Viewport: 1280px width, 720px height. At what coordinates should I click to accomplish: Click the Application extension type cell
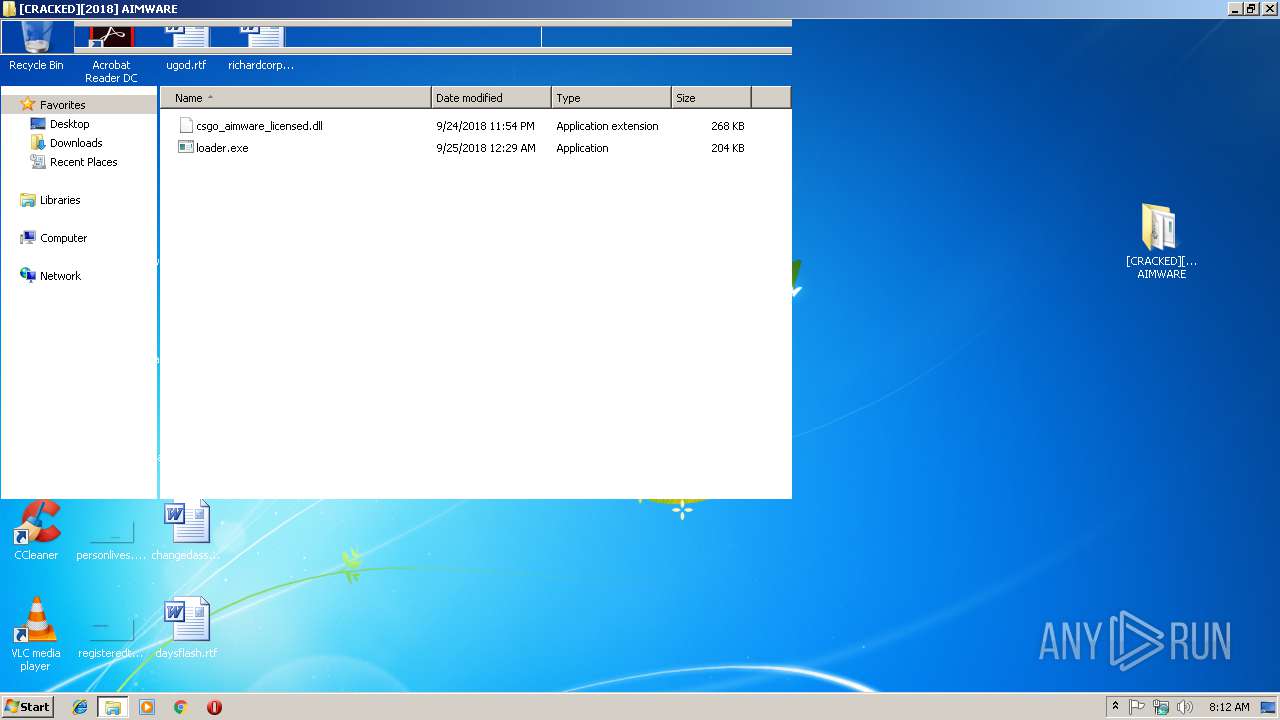click(x=607, y=126)
